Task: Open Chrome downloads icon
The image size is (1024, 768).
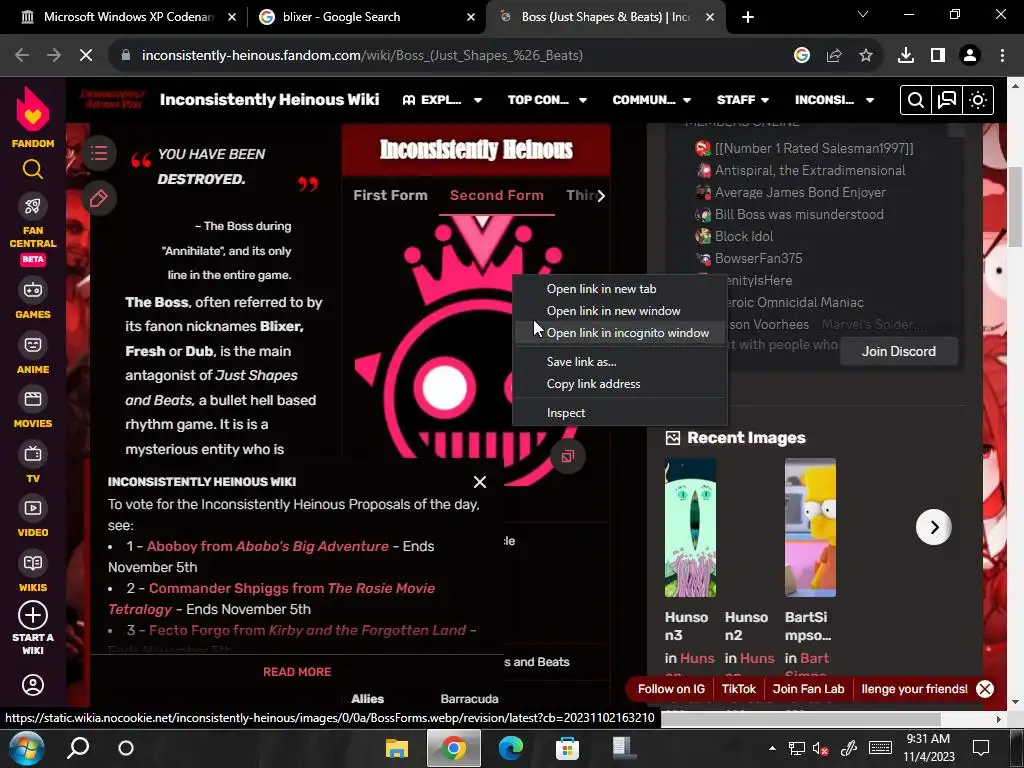Action: click(906, 55)
